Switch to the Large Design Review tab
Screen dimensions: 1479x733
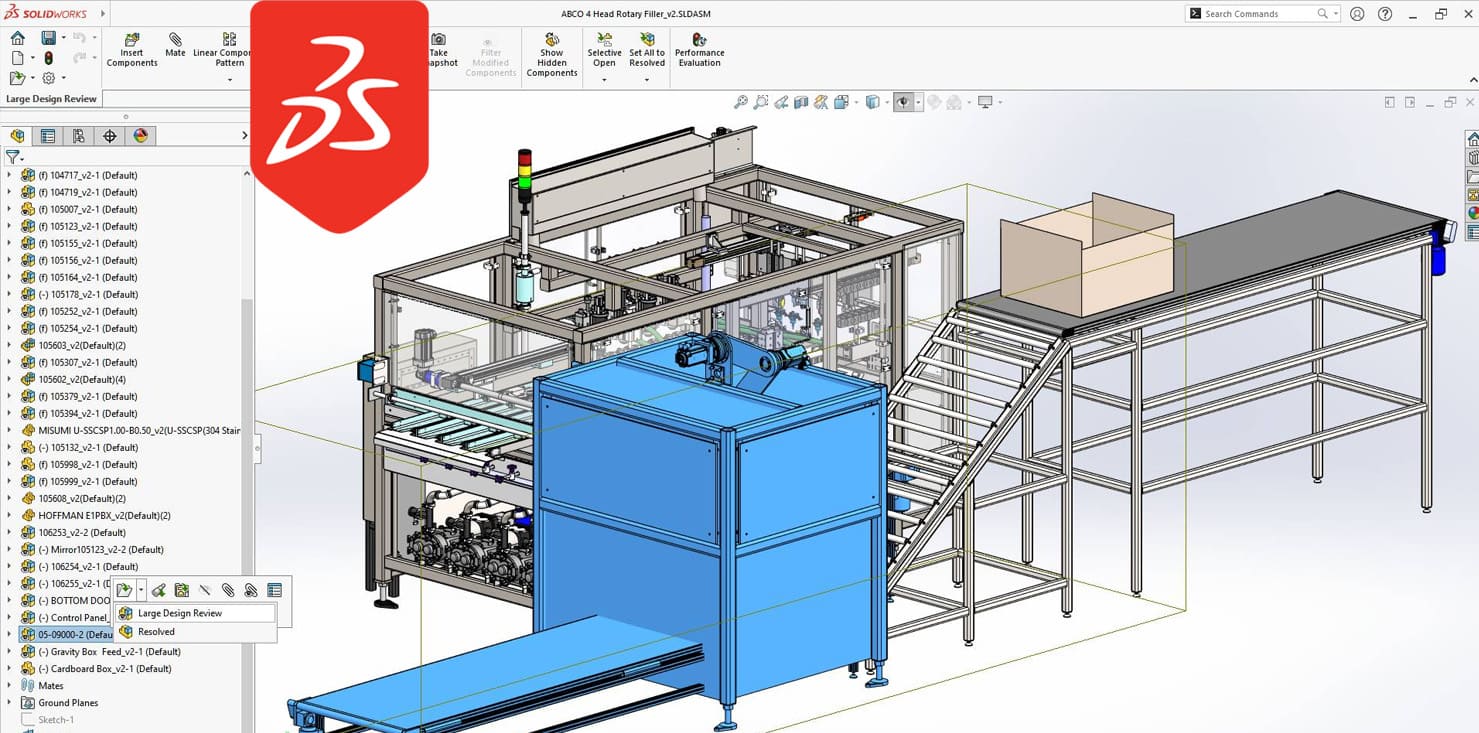(x=51, y=99)
